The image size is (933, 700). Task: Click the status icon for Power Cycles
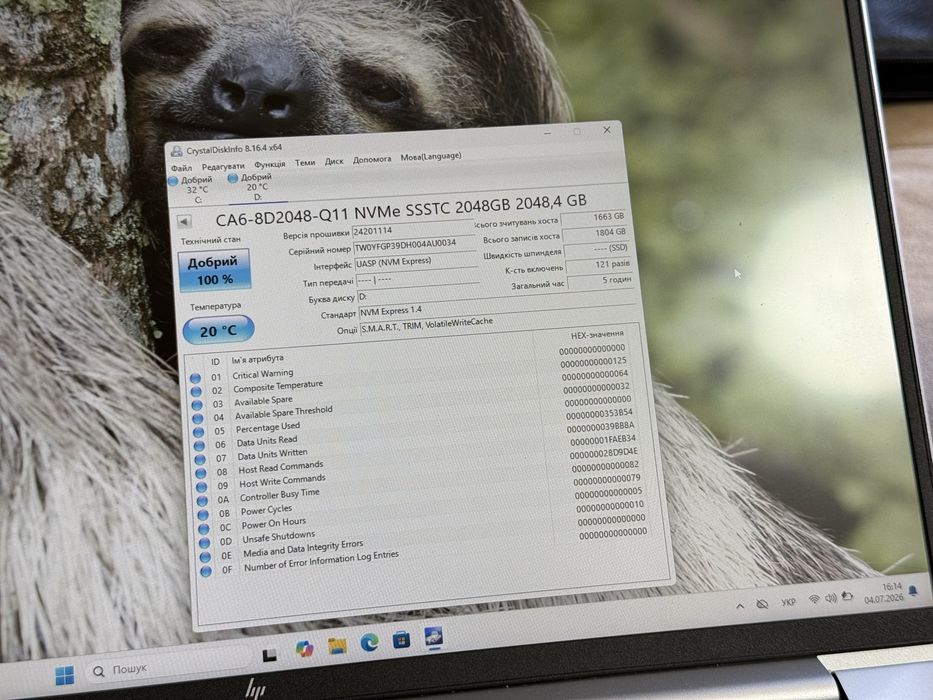tap(203, 515)
